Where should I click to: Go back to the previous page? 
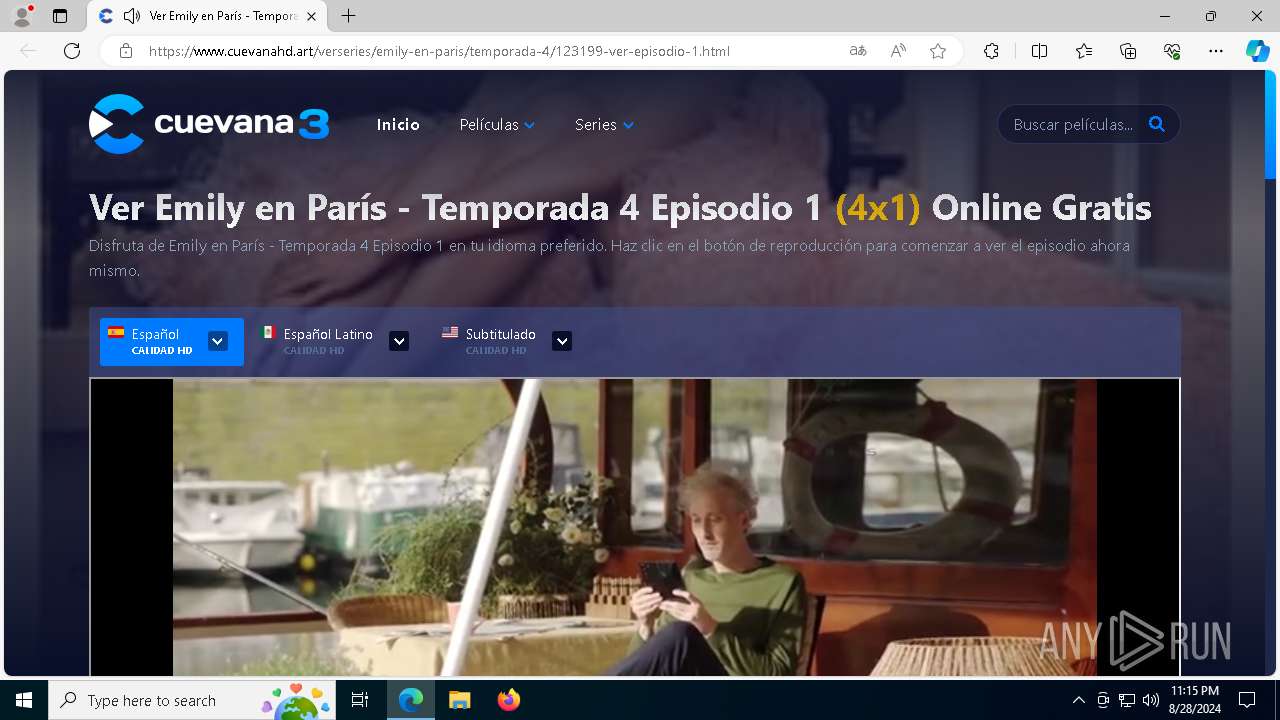coord(28,51)
